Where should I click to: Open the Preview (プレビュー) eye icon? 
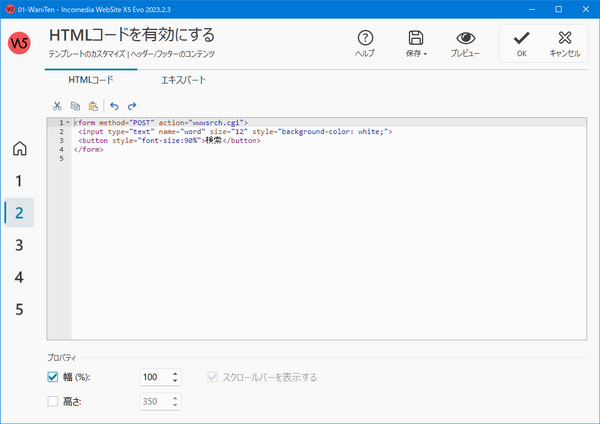point(465,38)
